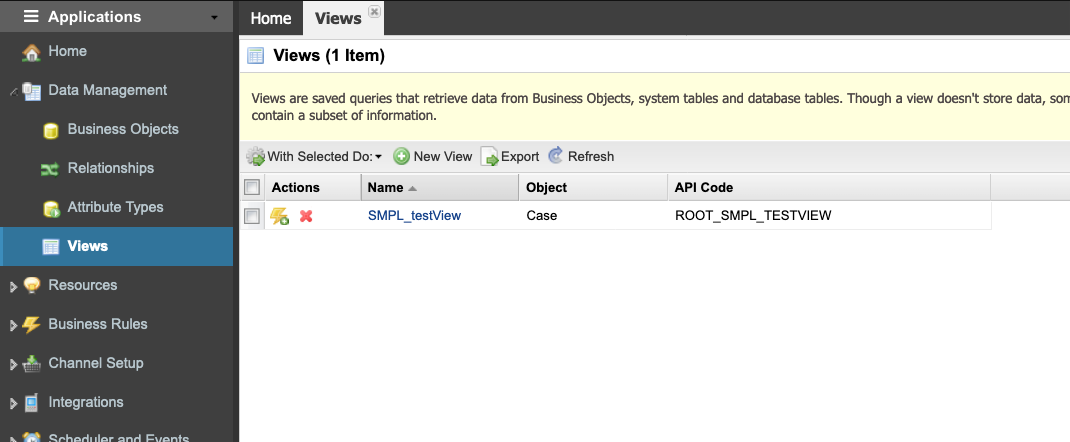Click the API Code column header
The width and height of the screenshot is (1070, 442).
[x=828, y=188]
